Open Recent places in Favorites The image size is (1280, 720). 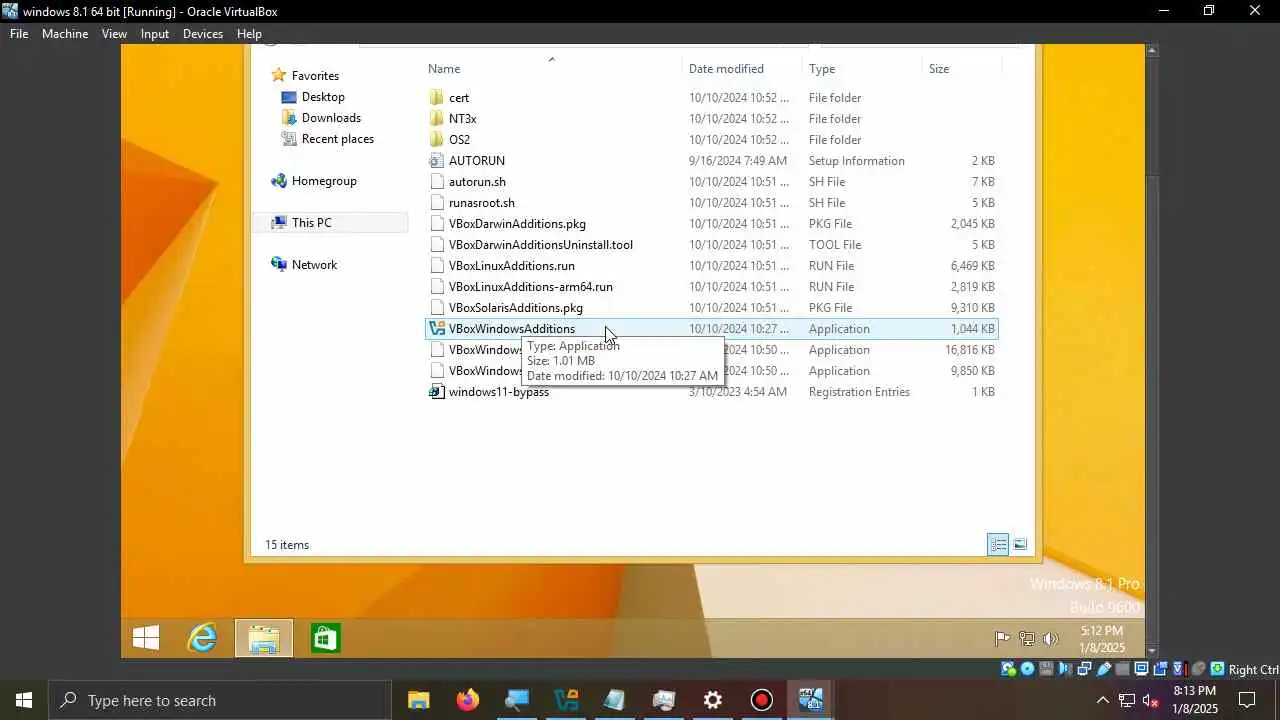[338, 139]
